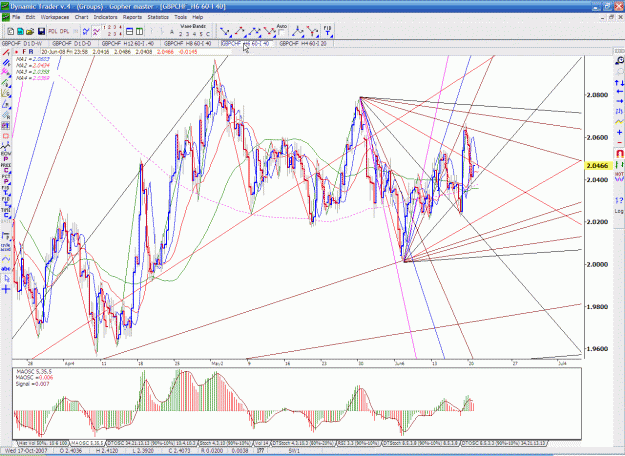Click the fork swing tool icon left of FIB T
This screenshot has height=456, width=625.
(x=313, y=31)
